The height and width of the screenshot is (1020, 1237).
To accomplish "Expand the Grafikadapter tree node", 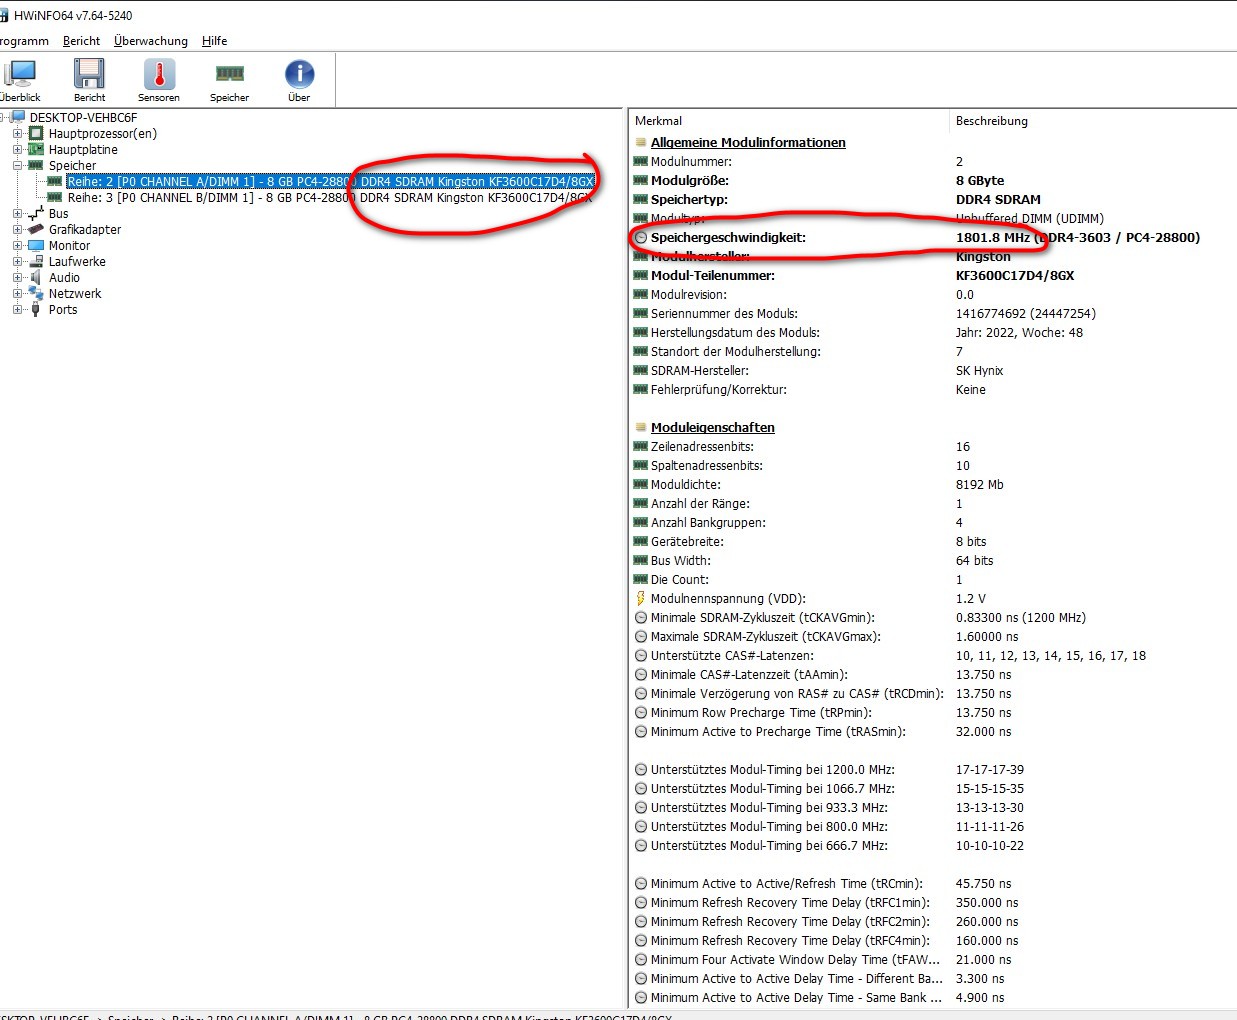I will 17,229.
